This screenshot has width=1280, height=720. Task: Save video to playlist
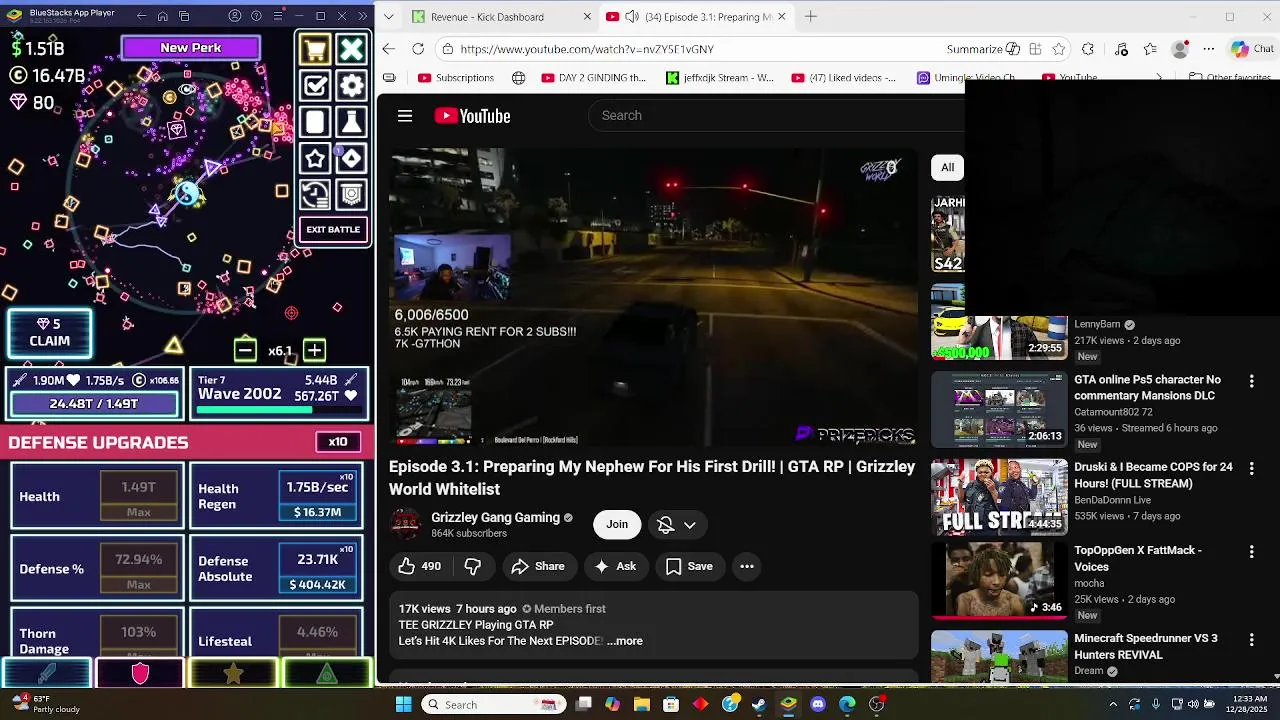coord(689,567)
